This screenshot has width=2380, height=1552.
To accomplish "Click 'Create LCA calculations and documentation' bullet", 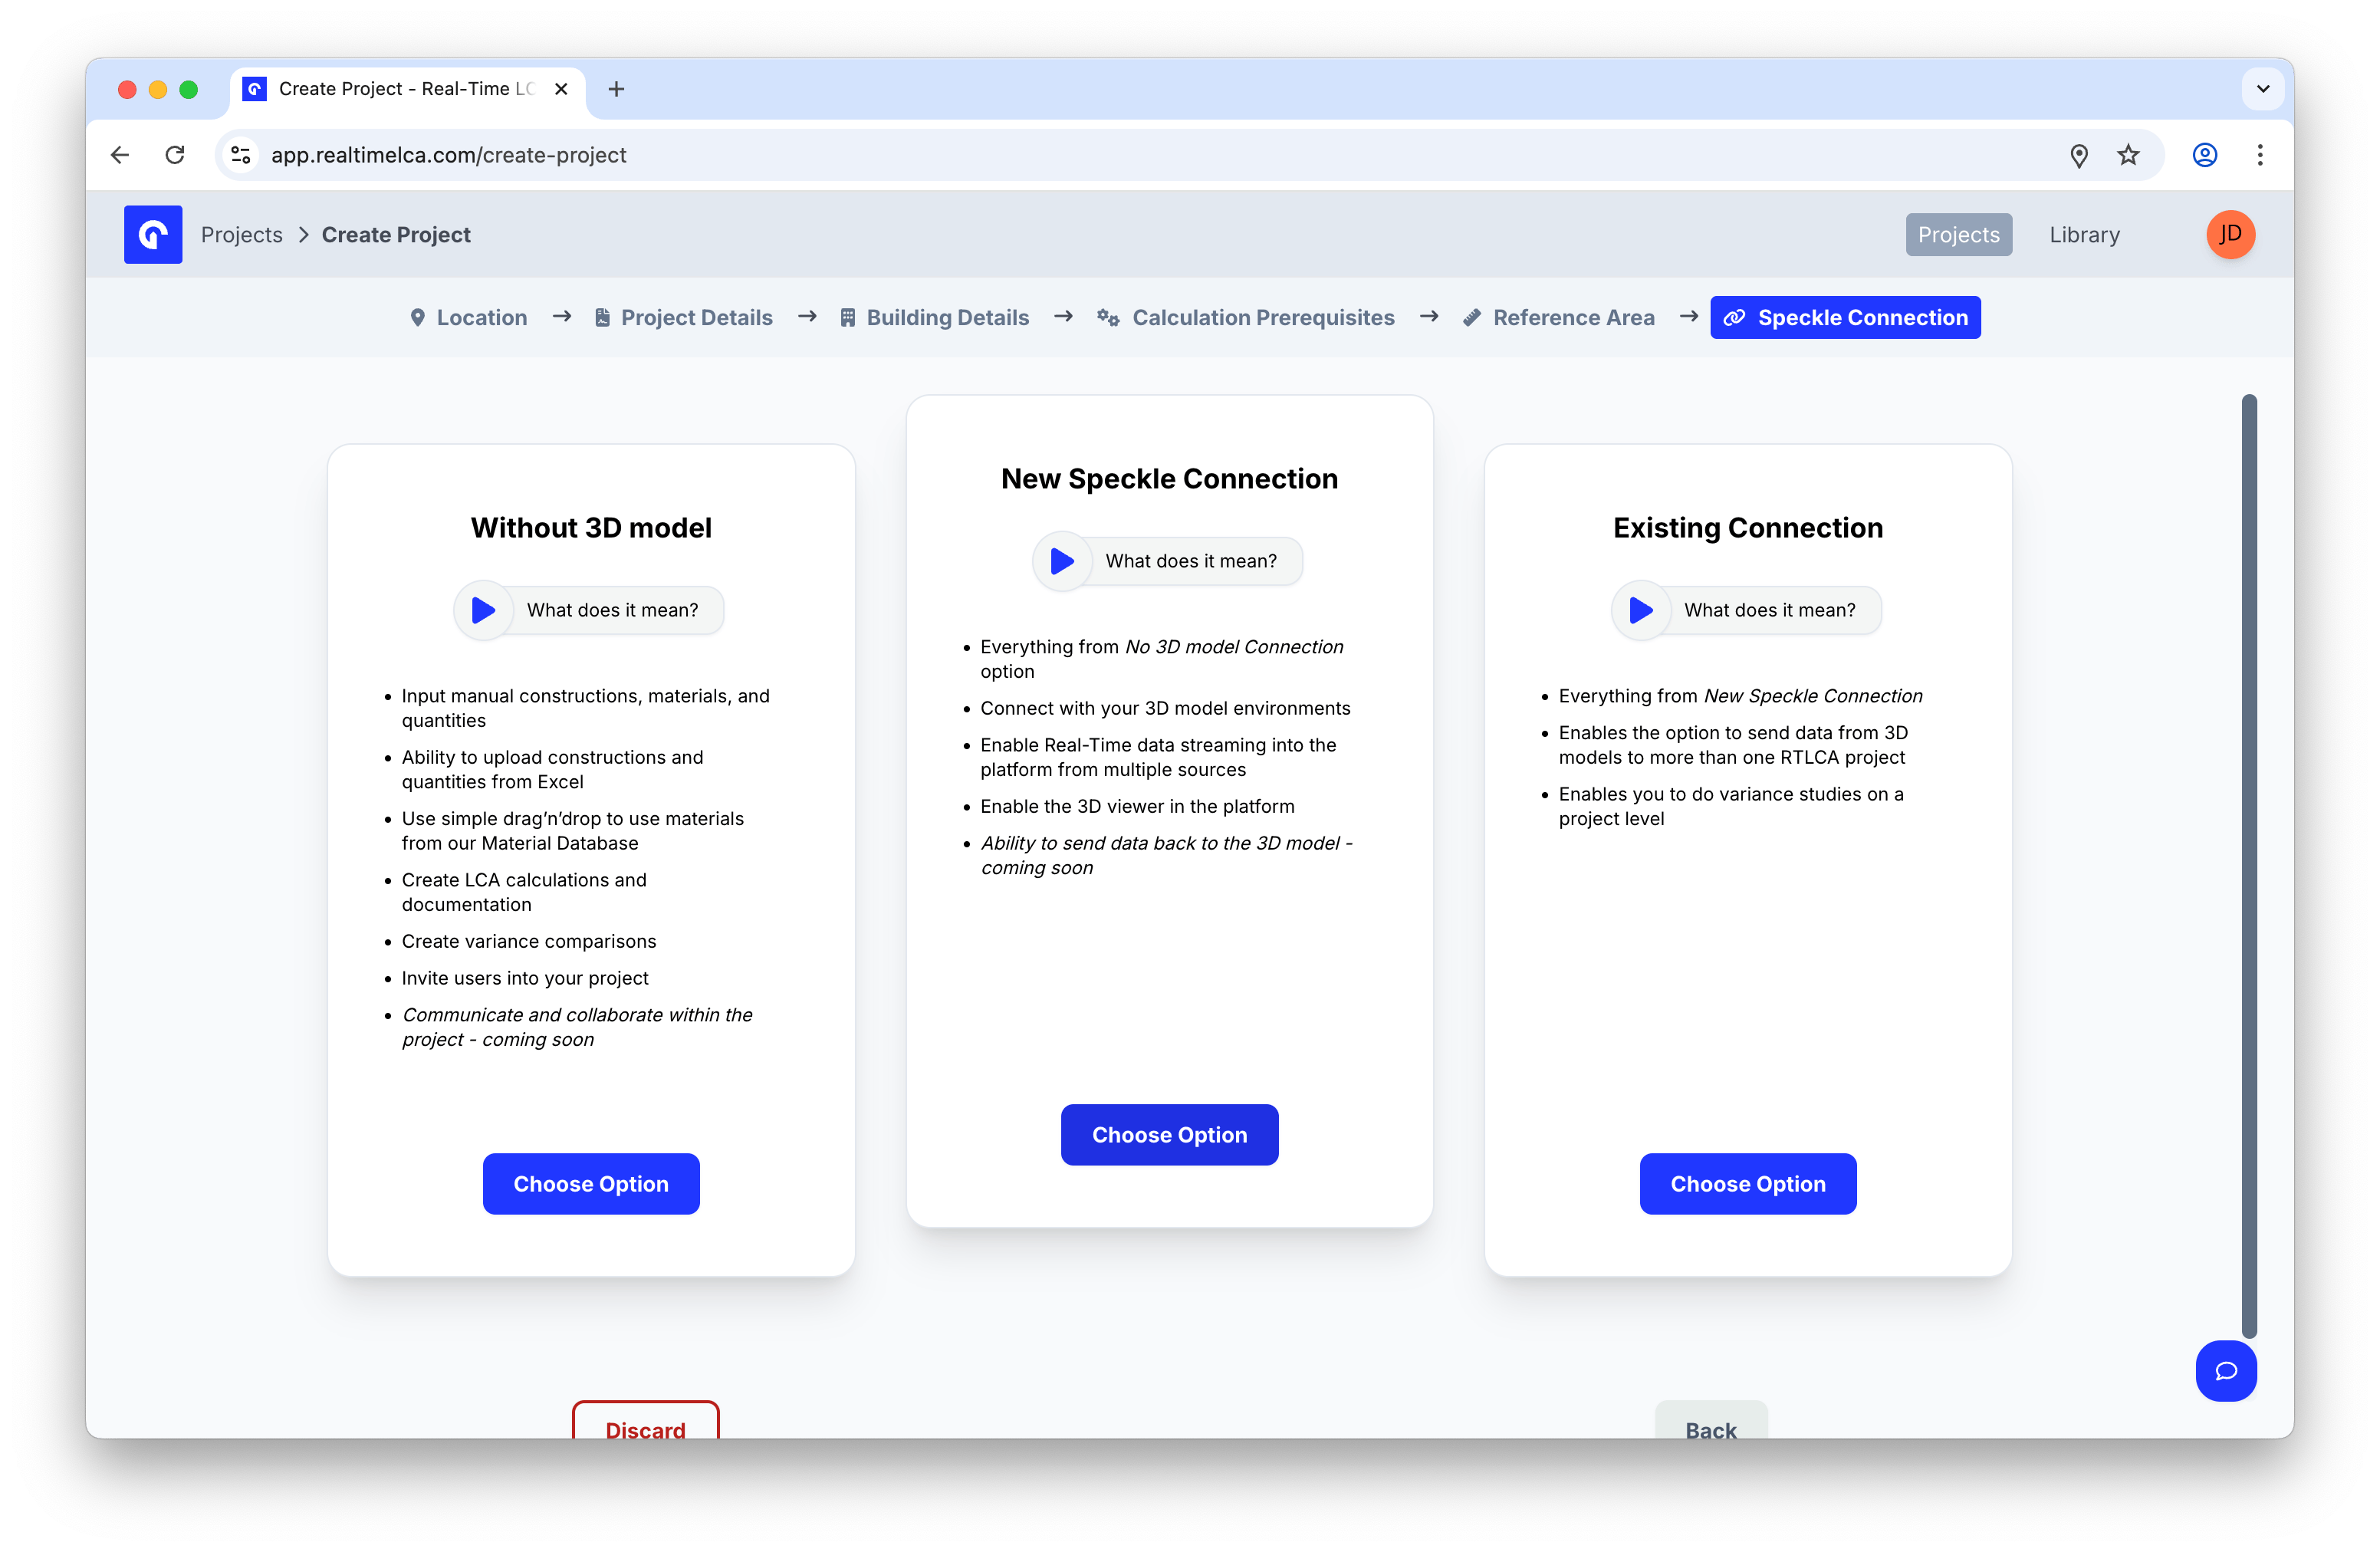I will coord(524,892).
